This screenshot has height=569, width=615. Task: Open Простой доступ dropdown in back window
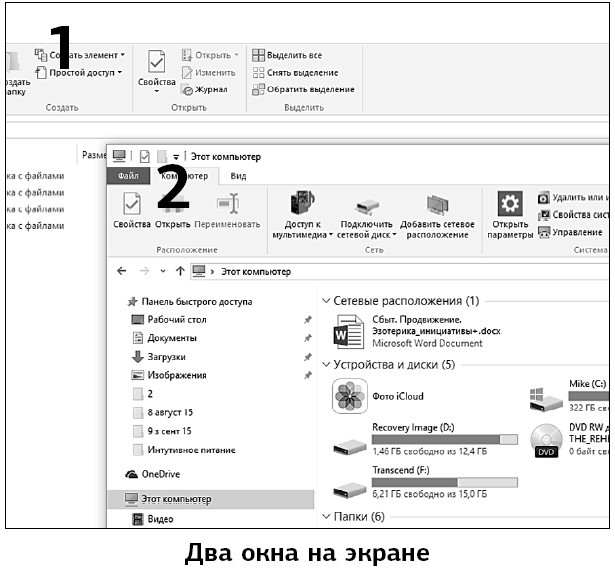click(x=79, y=73)
